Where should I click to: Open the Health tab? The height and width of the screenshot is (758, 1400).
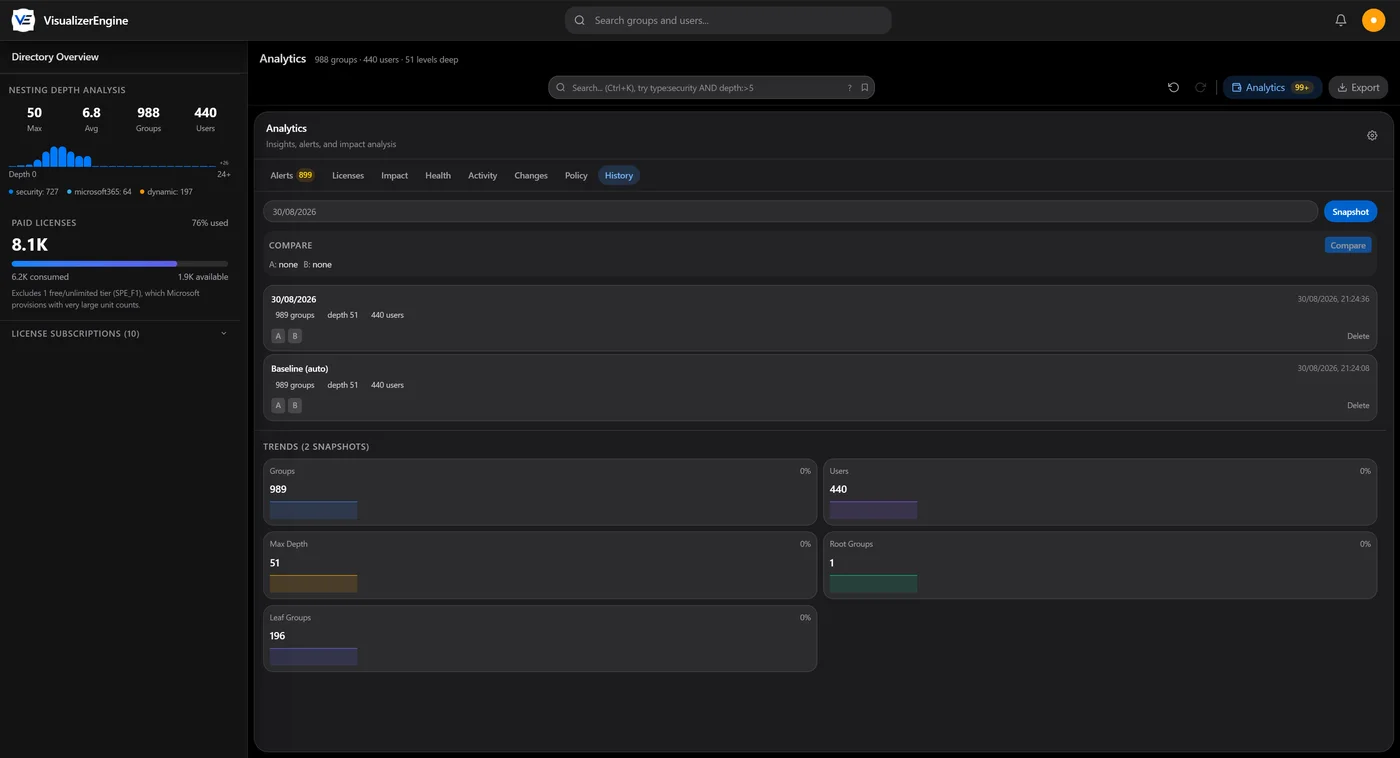click(438, 176)
